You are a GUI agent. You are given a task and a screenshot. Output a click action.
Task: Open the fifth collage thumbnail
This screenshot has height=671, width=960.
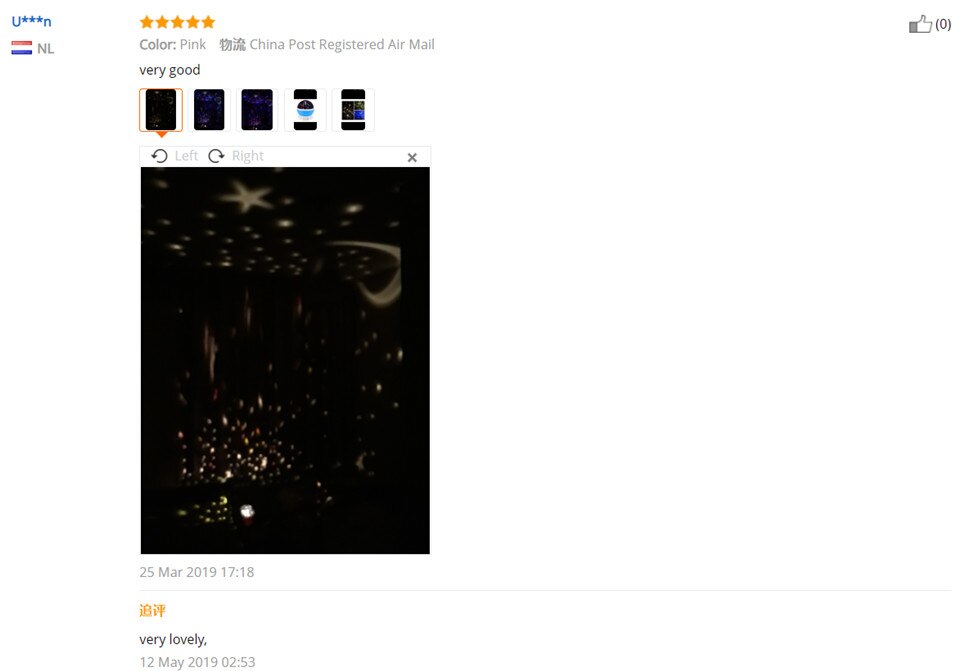tap(353, 110)
